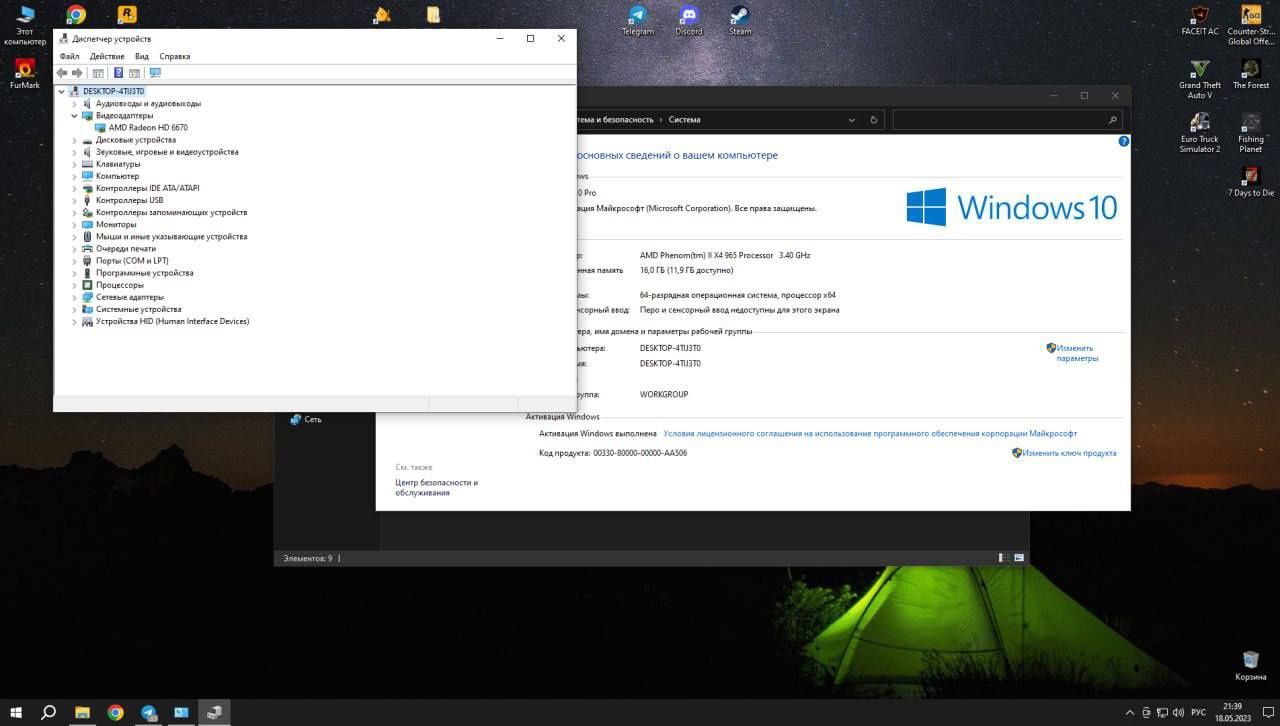The height and width of the screenshot is (726, 1280).
Task: Open the Windows Start menu
Action: [x=16, y=713]
